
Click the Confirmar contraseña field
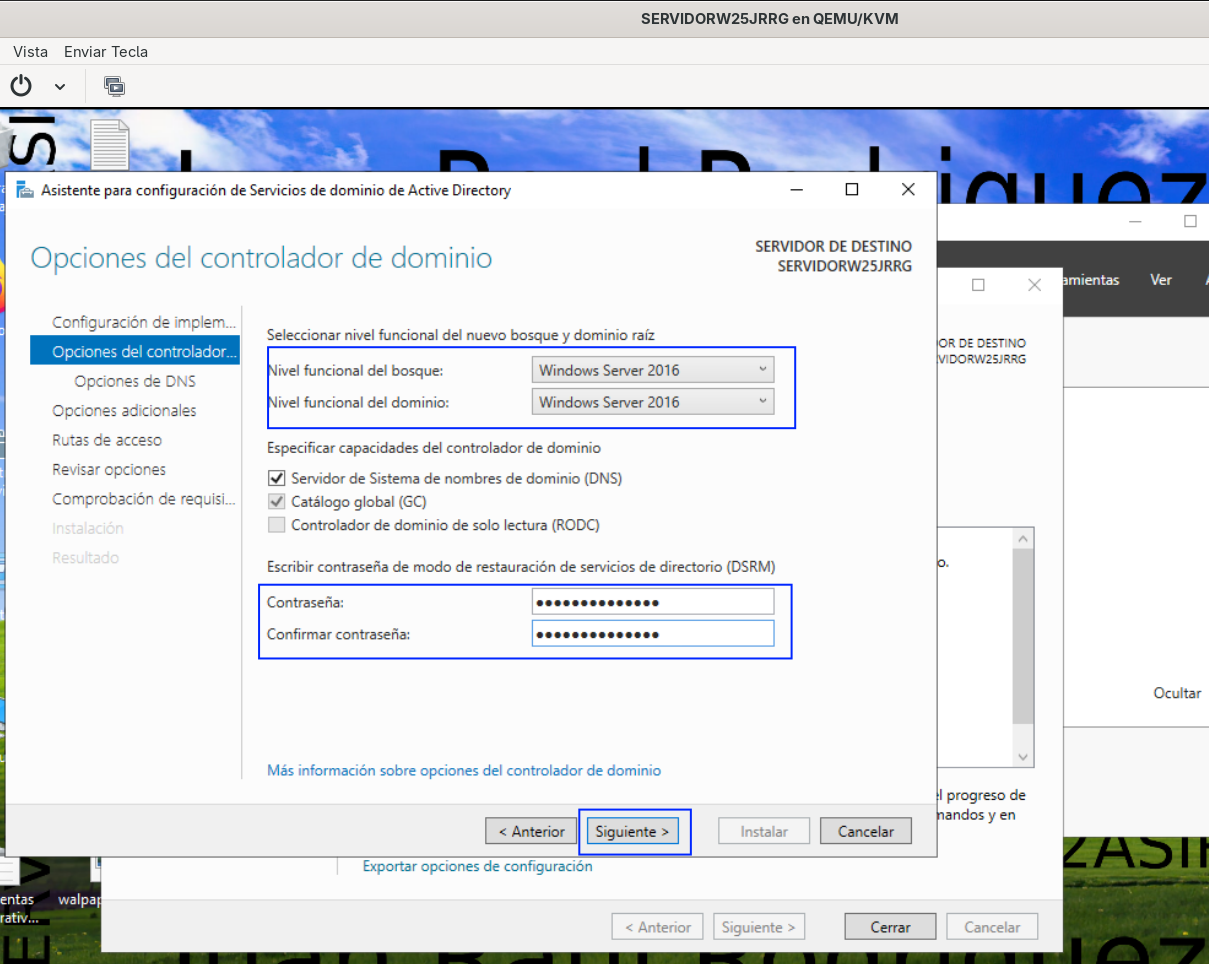click(x=653, y=634)
